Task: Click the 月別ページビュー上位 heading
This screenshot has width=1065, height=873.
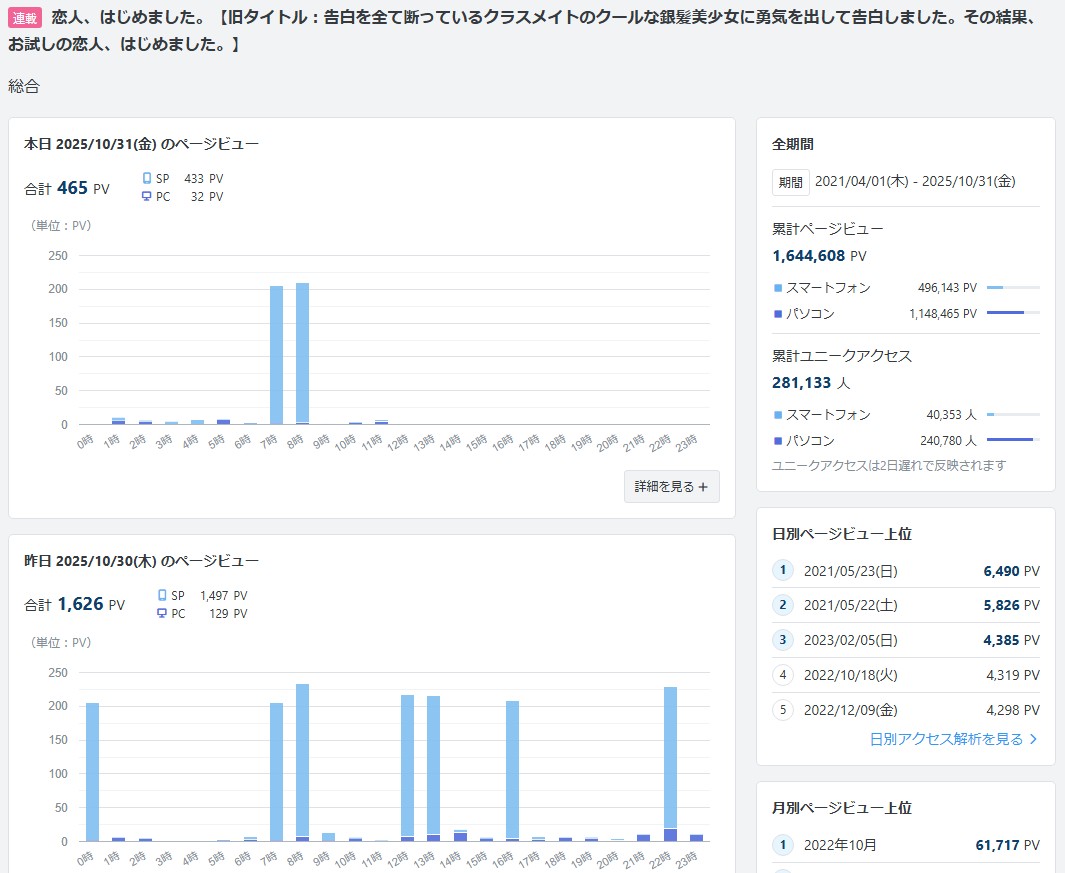Action: click(x=842, y=808)
